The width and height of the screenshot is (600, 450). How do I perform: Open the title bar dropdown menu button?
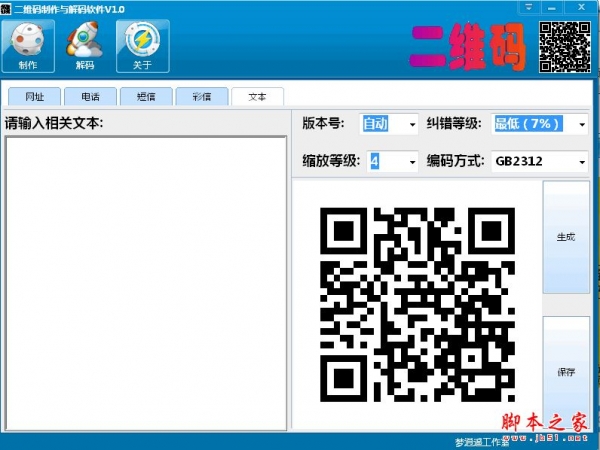529,7
